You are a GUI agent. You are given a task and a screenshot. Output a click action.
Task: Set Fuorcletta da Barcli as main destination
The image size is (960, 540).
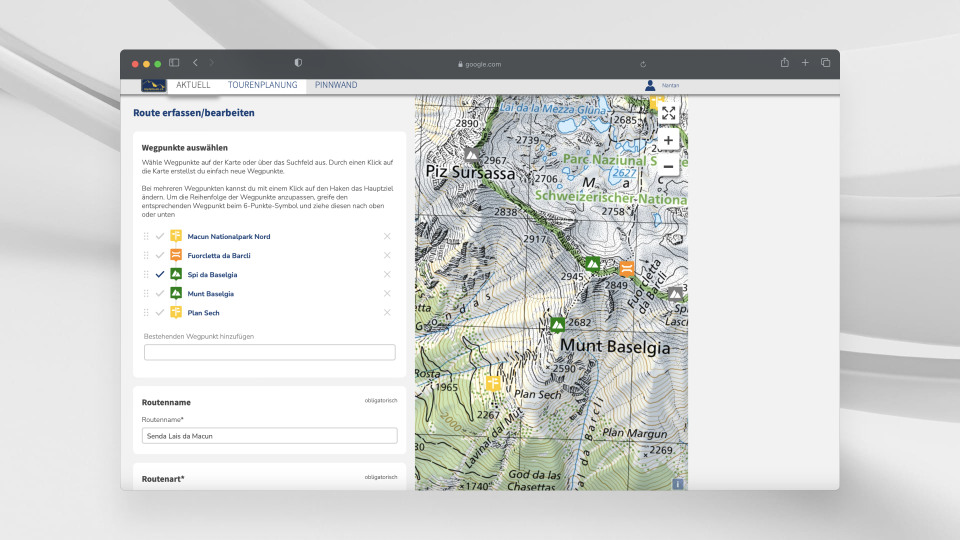160,255
